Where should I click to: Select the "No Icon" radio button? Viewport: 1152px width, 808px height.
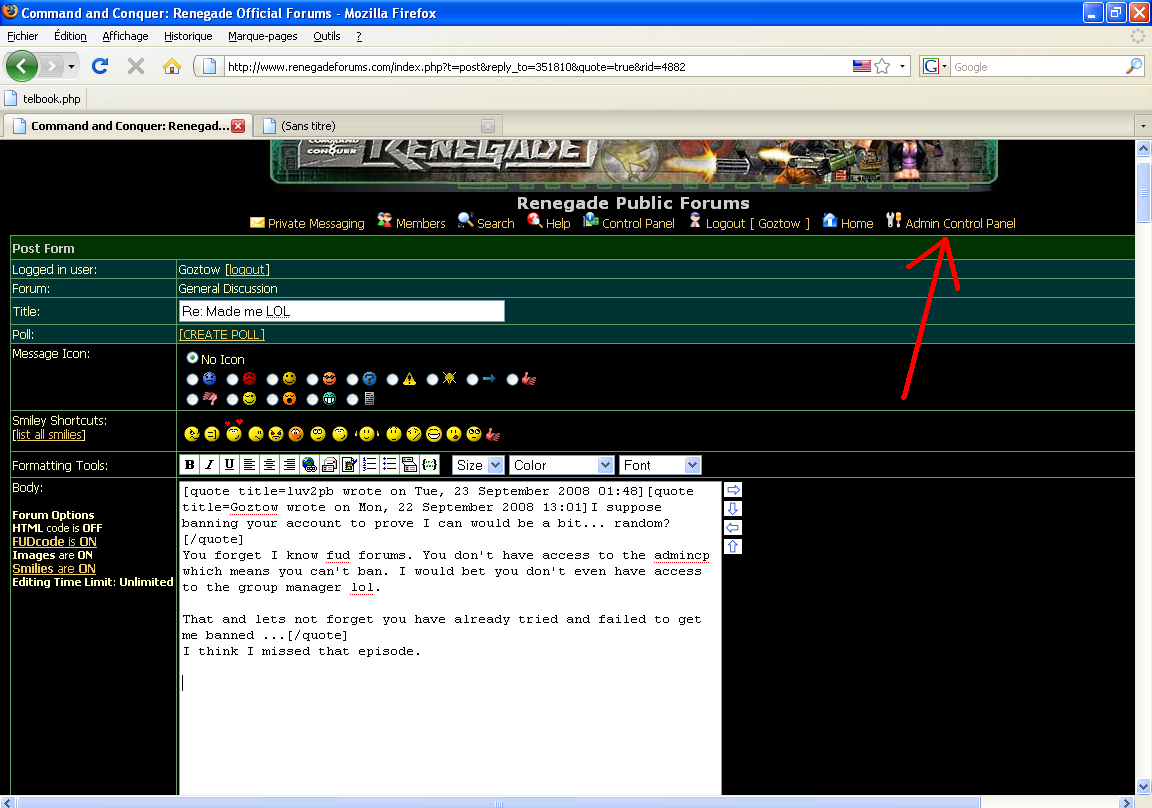coord(192,358)
